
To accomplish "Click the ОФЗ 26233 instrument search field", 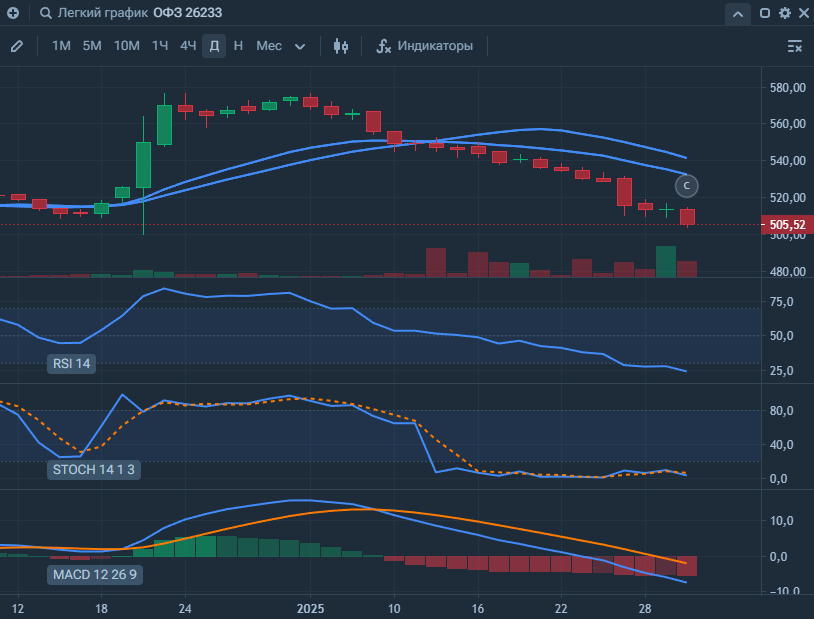I will coord(188,14).
